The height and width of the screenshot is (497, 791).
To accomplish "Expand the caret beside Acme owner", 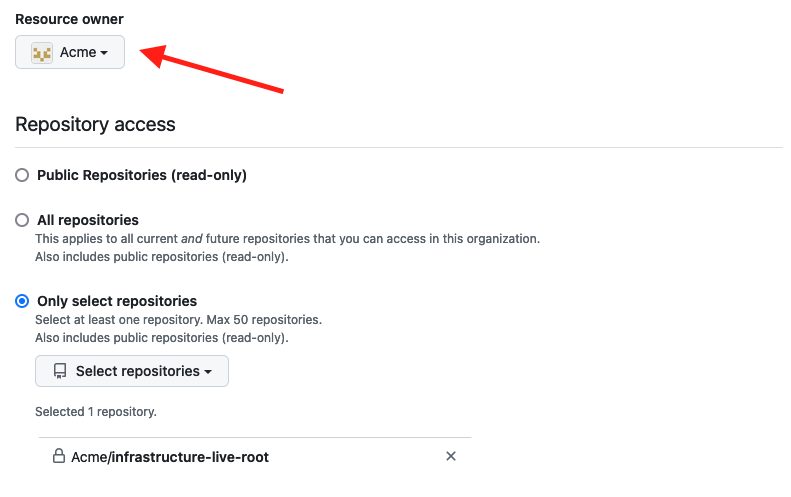I will pos(104,53).
